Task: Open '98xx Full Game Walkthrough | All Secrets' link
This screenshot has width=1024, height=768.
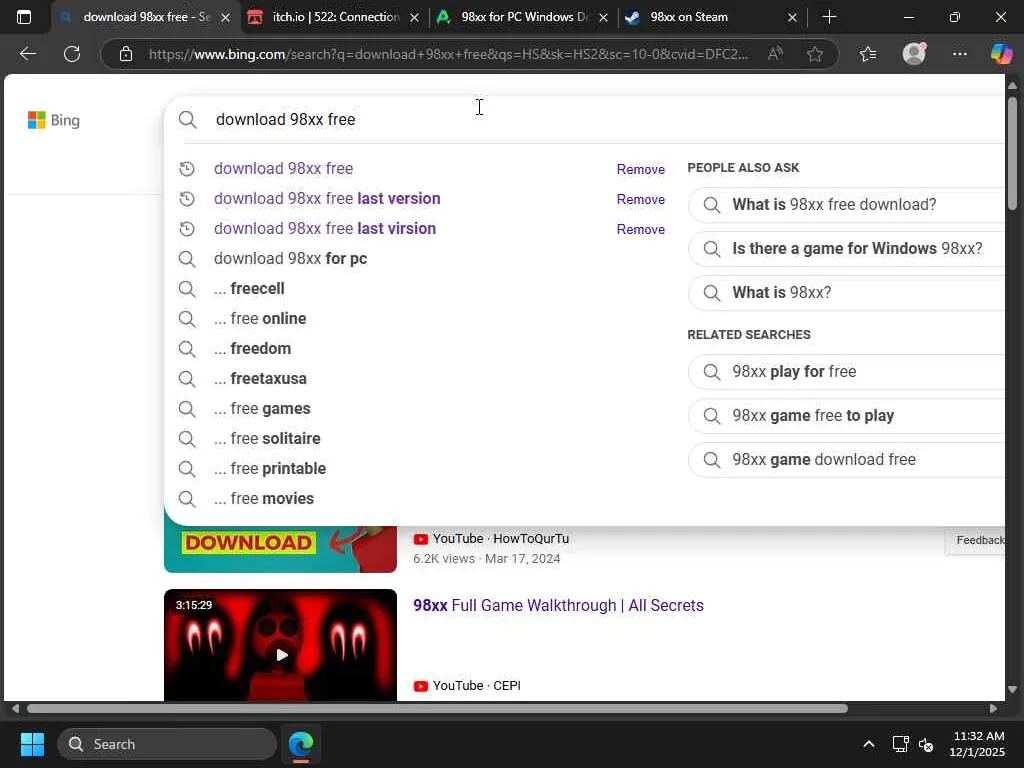Action: point(558,605)
